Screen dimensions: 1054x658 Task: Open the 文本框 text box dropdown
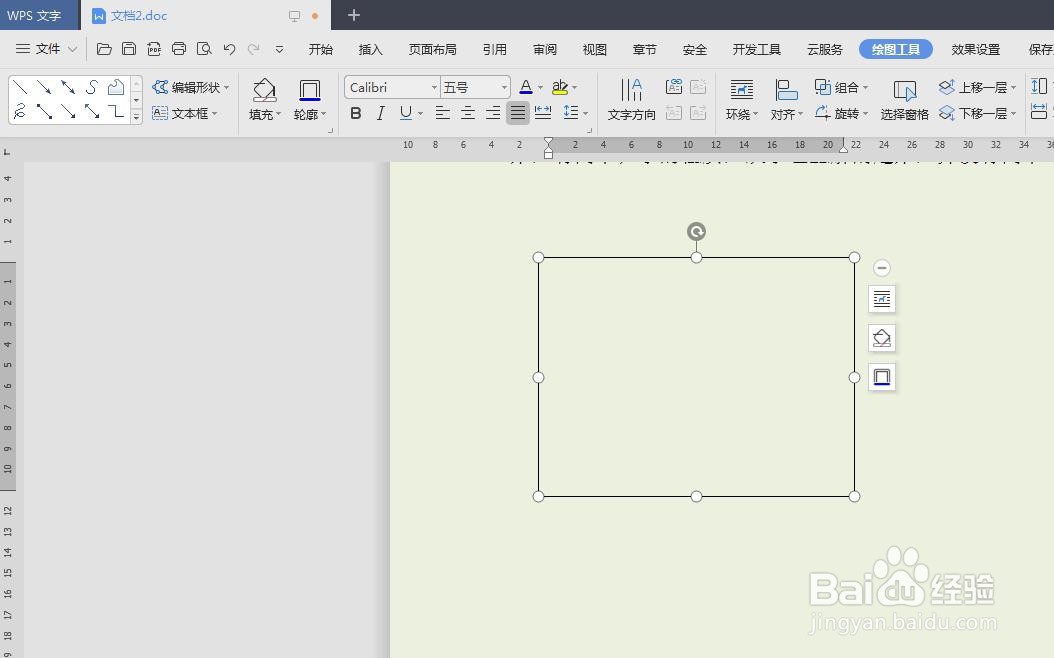point(185,114)
